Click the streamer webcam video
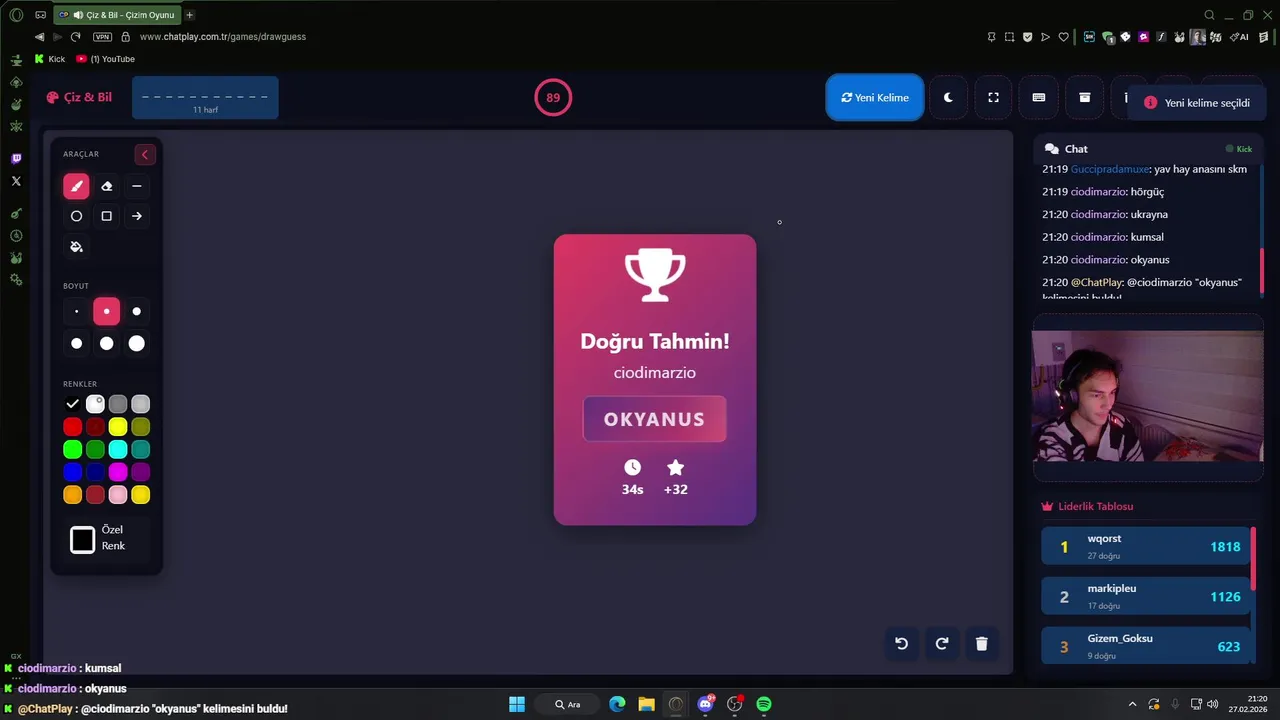 tap(1148, 396)
